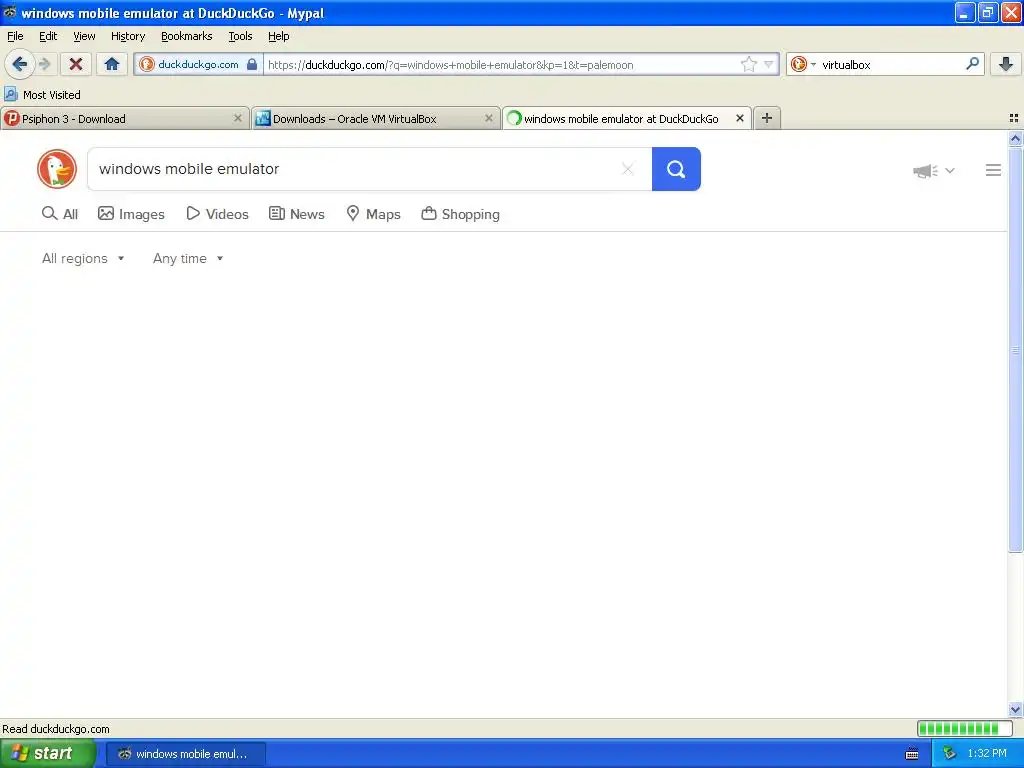Click the vertical scrollbar thumb
This screenshot has height=768, width=1024.
point(1015,350)
